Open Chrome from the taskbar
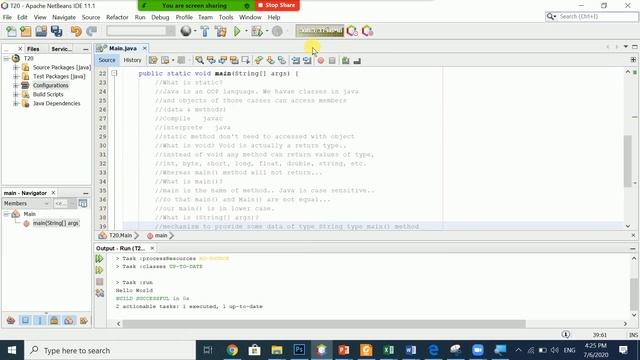640x360 pixels. [232, 350]
